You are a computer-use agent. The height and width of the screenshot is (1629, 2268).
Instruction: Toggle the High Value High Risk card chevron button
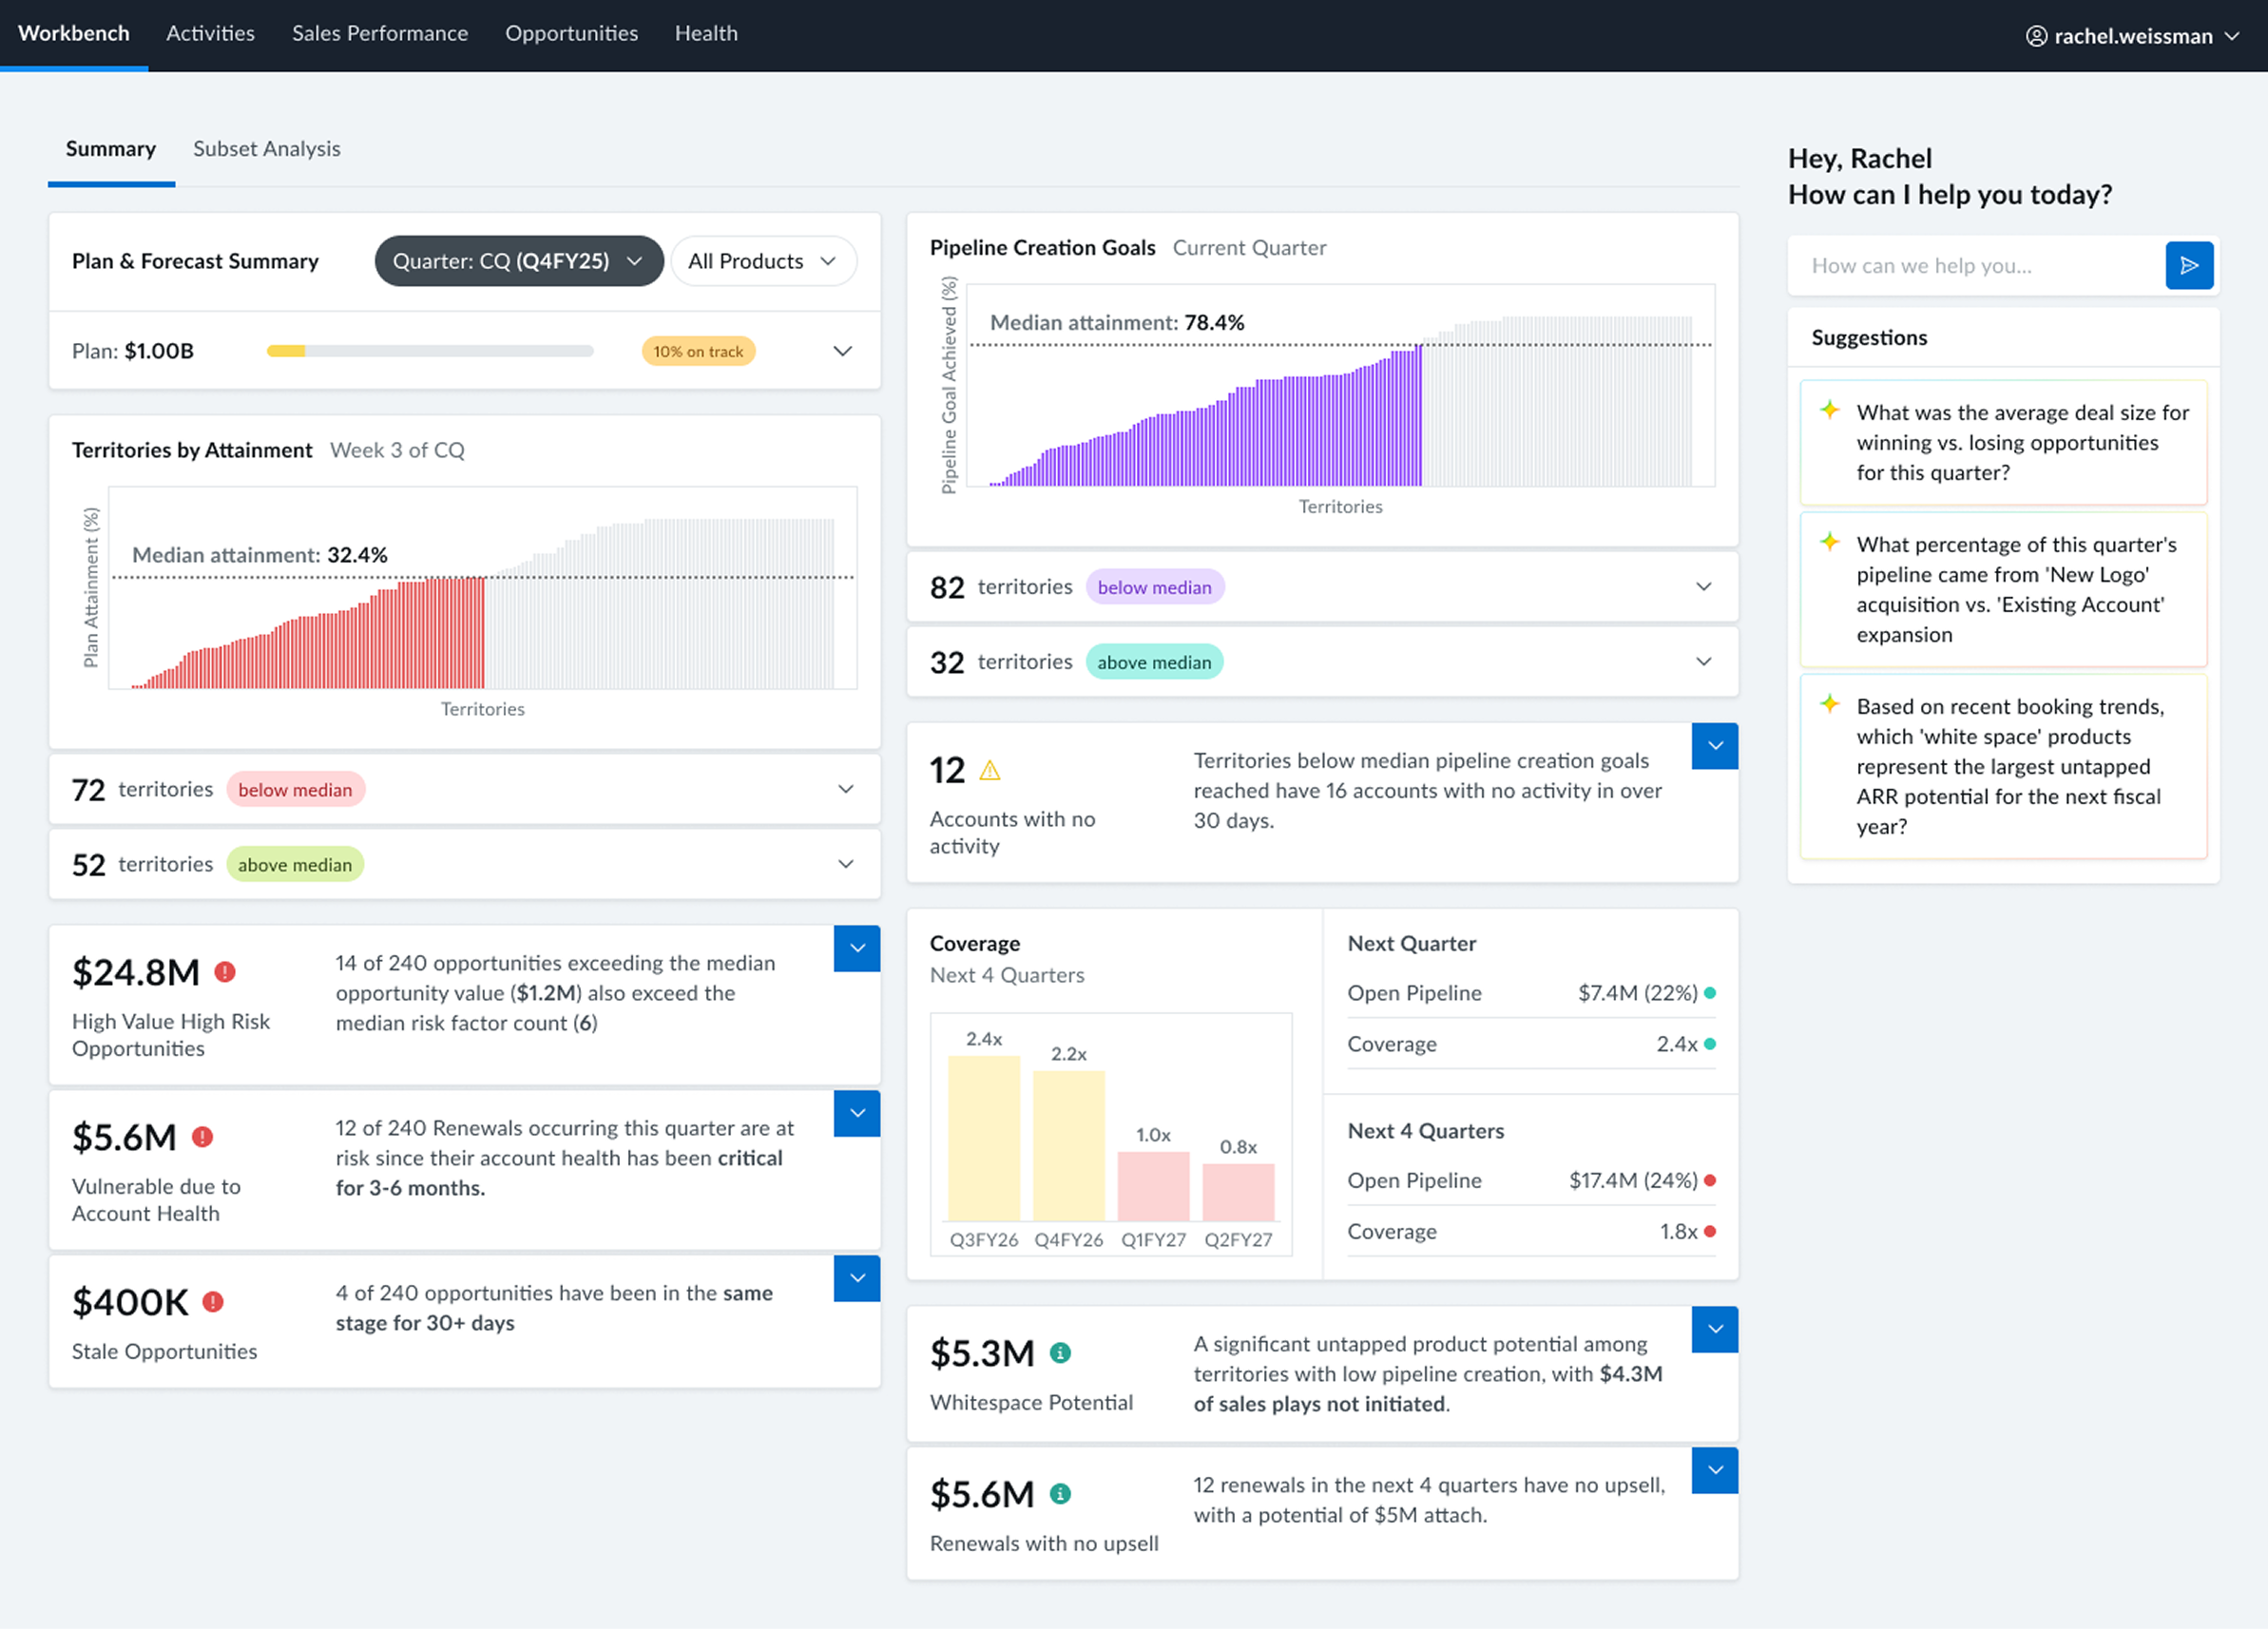(857, 948)
